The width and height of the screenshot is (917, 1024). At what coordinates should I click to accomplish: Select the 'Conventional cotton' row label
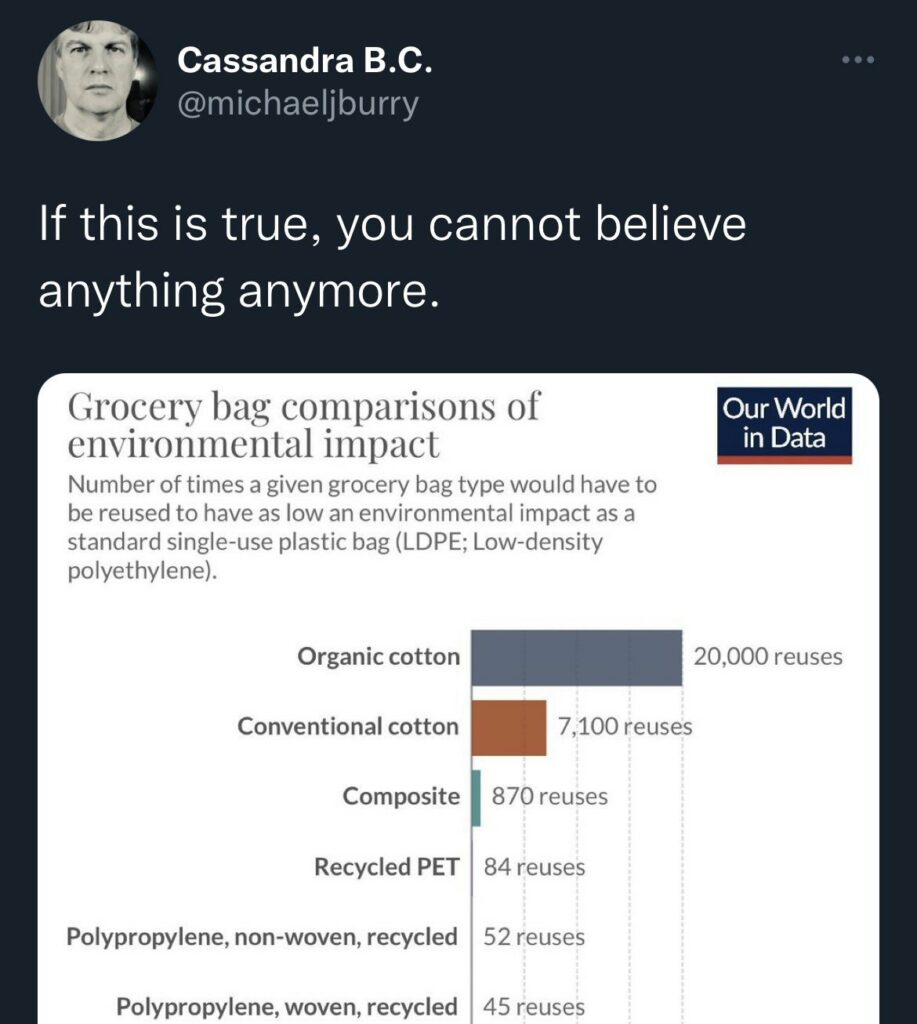point(348,727)
